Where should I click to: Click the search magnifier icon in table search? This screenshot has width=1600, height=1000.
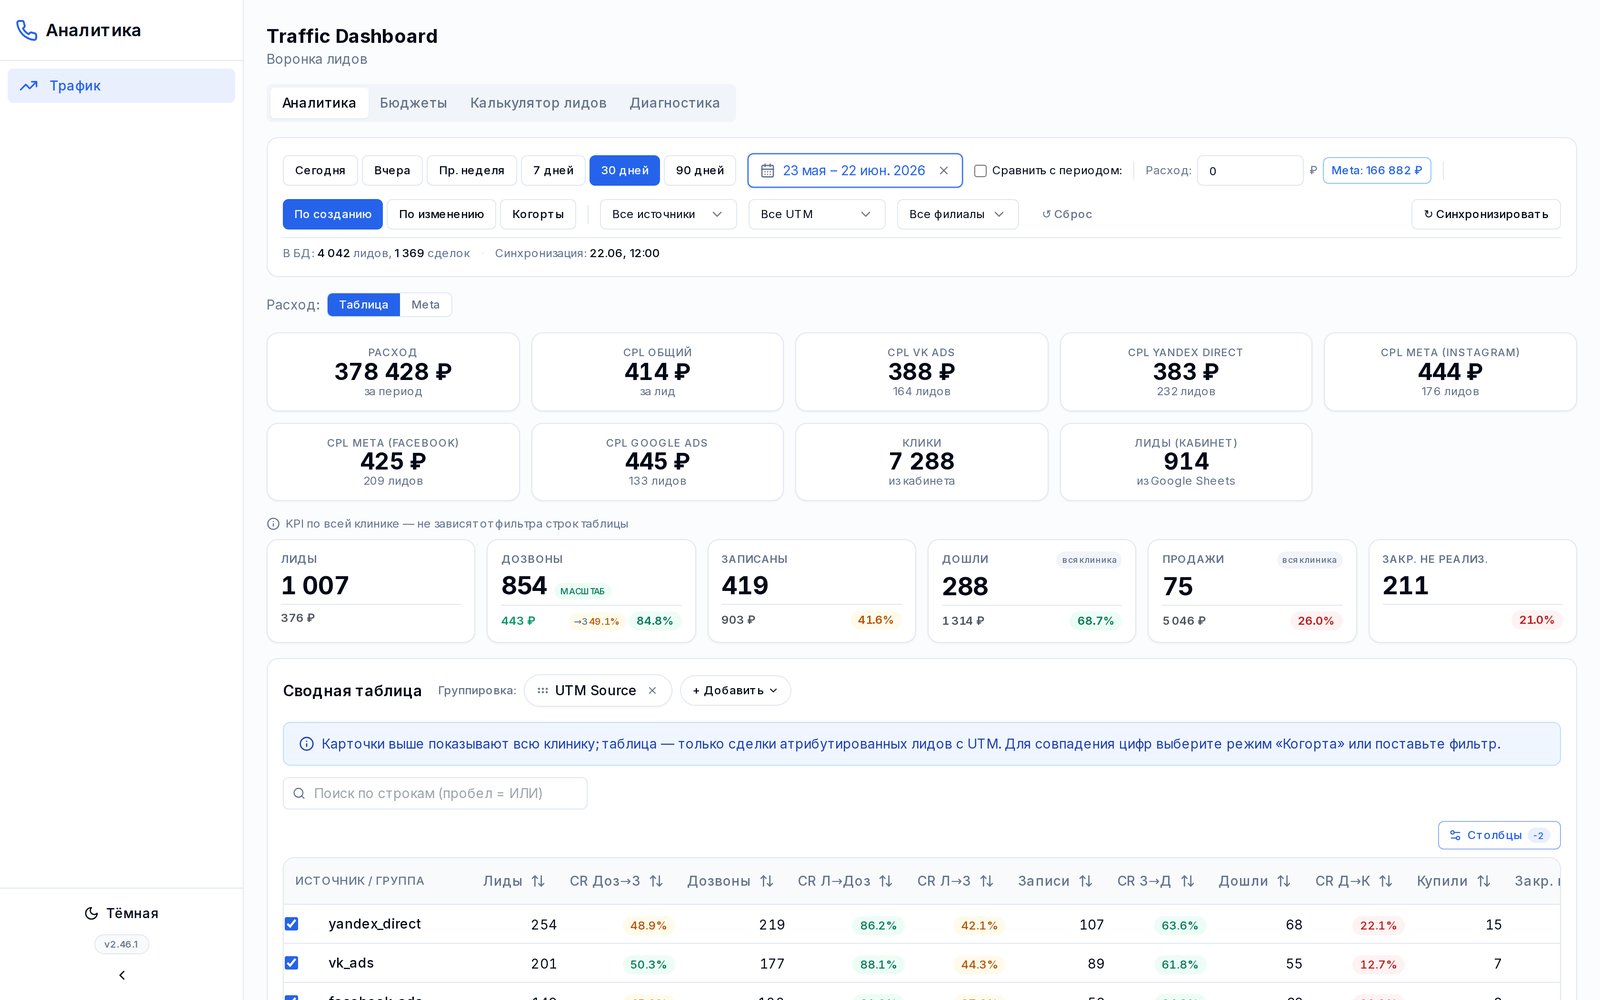299,793
